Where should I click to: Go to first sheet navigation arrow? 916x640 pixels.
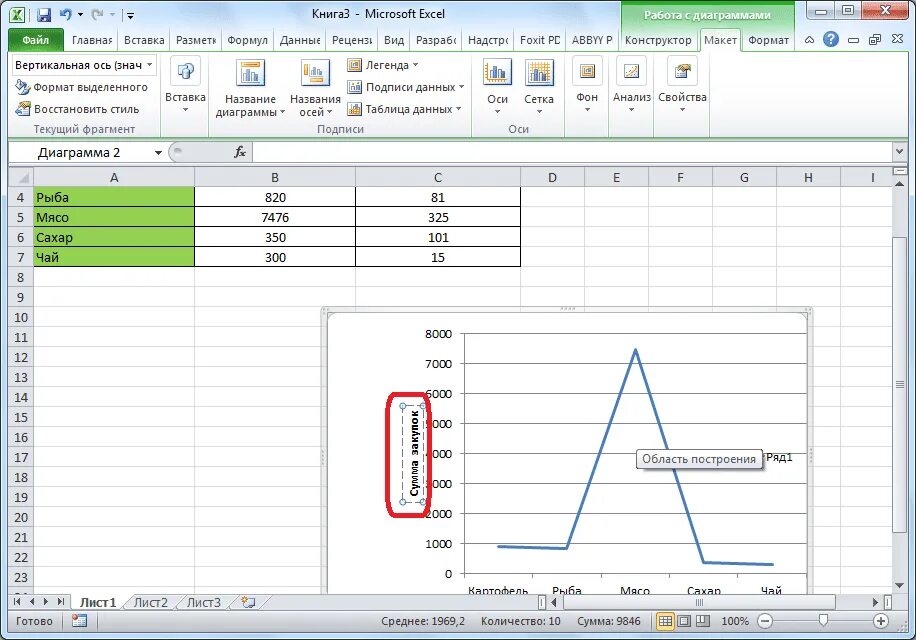pos(17,601)
